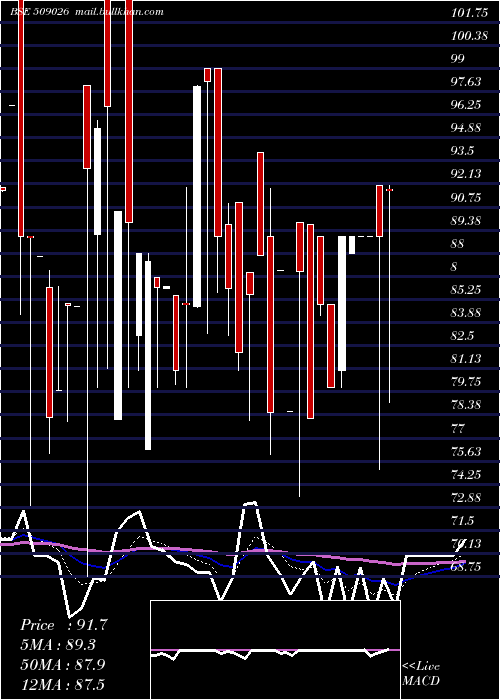Click the 77 price axis label
Image resolution: width=500 pixels, height=700 pixels.
point(458,429)
